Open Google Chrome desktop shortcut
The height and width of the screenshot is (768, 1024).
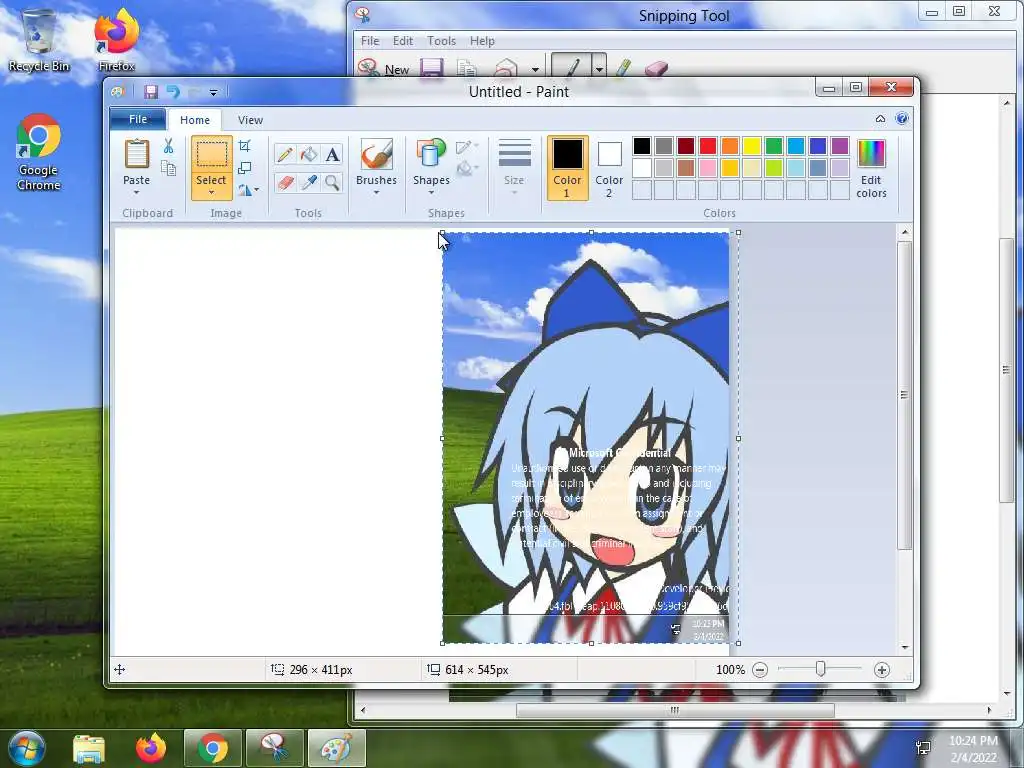coord(39,152)
